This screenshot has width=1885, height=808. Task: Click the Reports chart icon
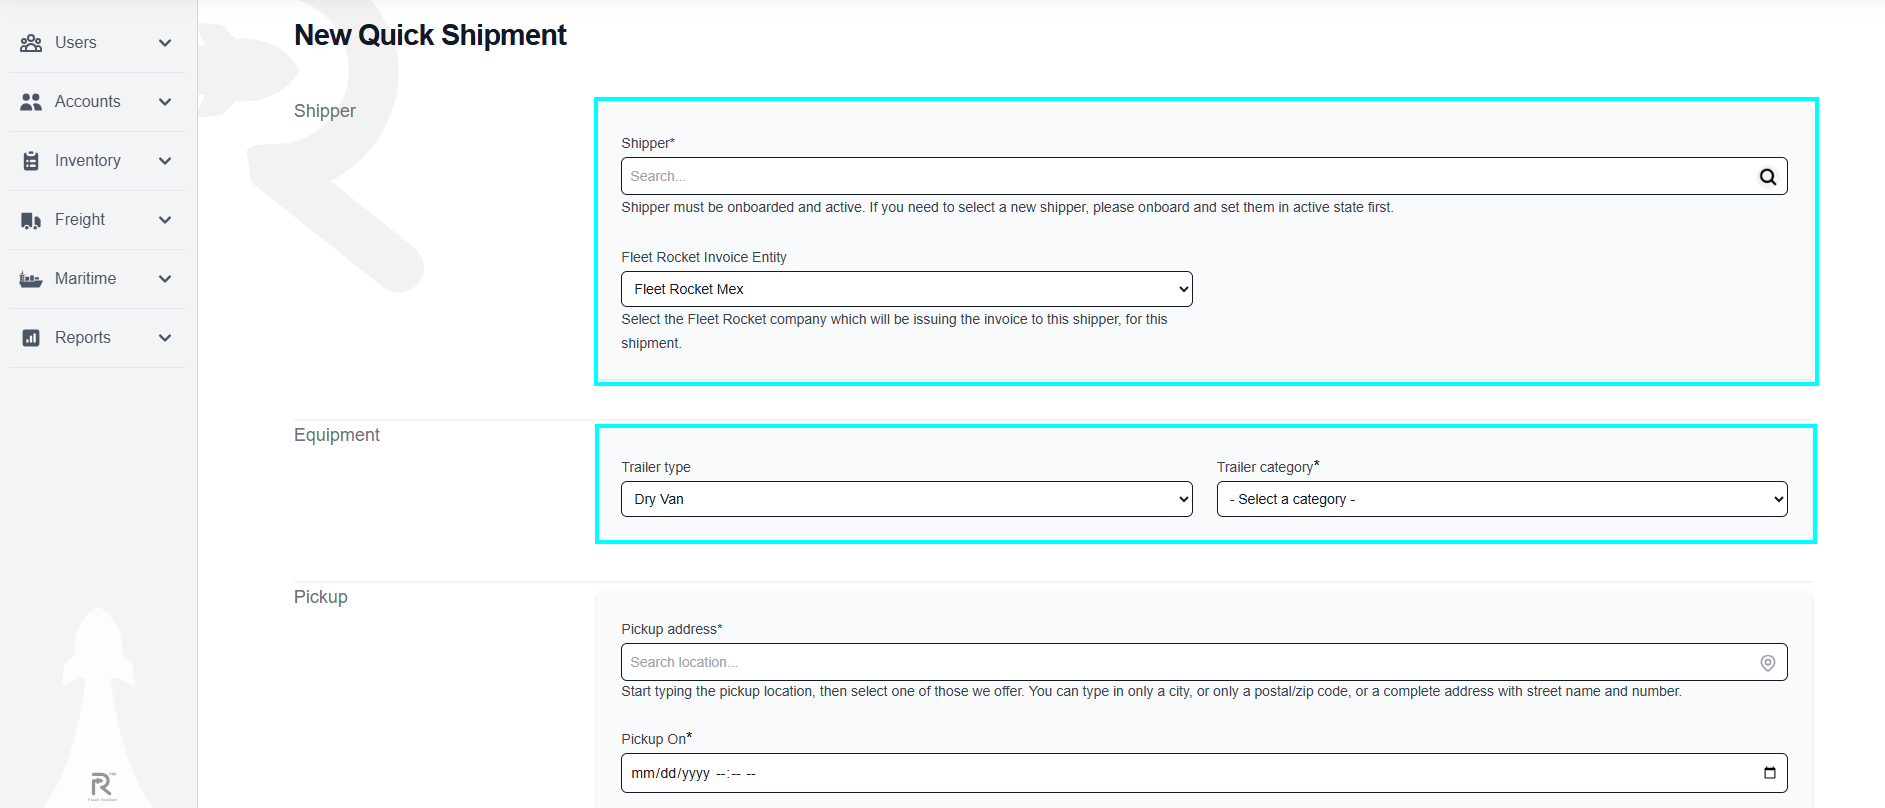[31, 338]
